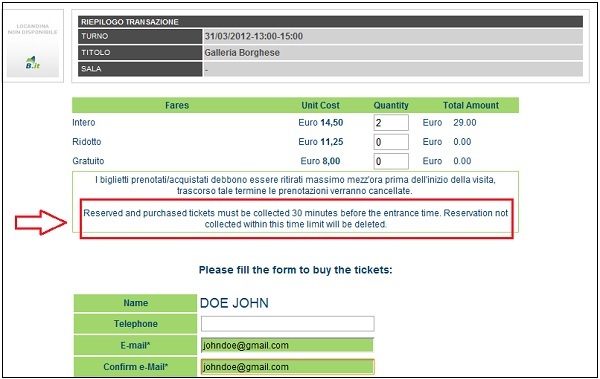
Task: Click the E-mail* form label
Action: pos(135,345)
